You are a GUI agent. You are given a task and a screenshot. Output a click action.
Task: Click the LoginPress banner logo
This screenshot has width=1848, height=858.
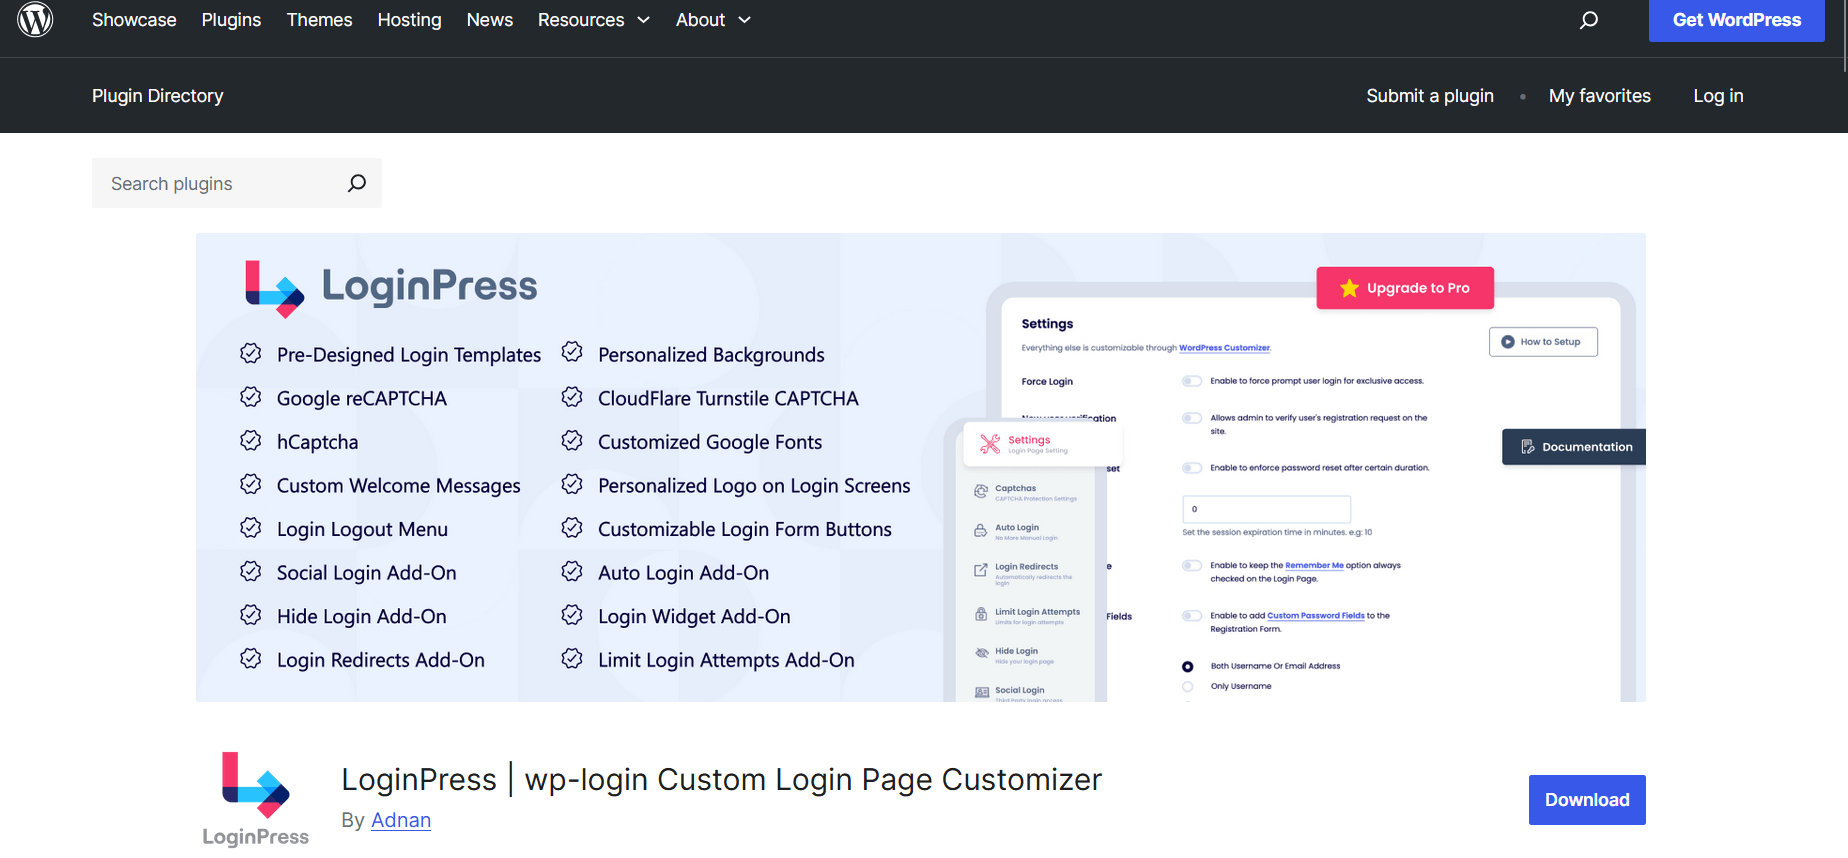tap(391, 287)
